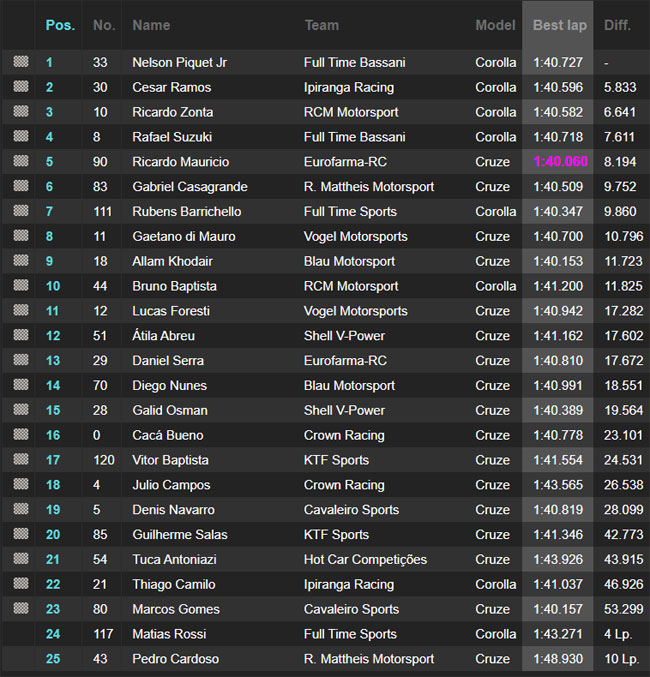Click the checkered flag icon beside Denis Navarro
Viewport: 650px width, 677px height.
coord(21,509)
